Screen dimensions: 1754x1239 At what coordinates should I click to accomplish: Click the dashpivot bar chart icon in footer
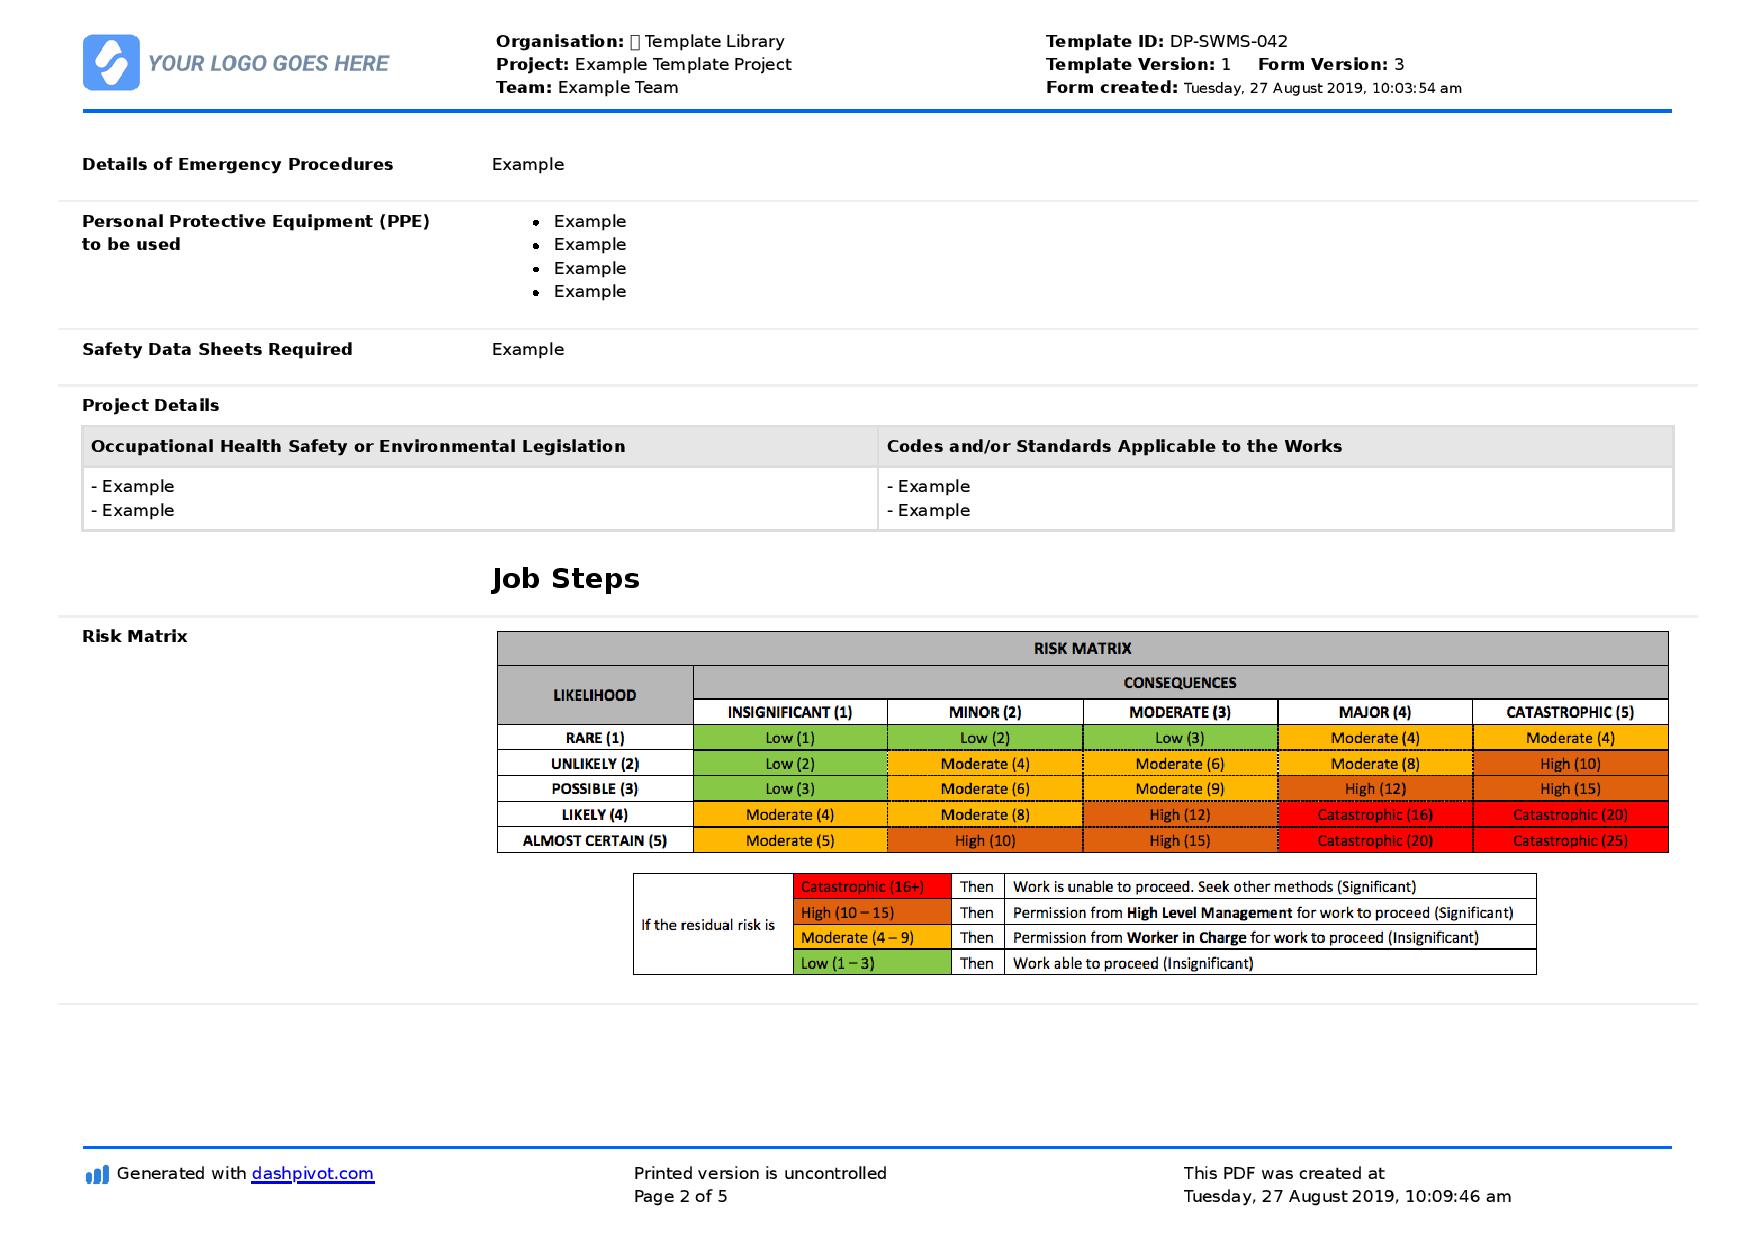97,1174
